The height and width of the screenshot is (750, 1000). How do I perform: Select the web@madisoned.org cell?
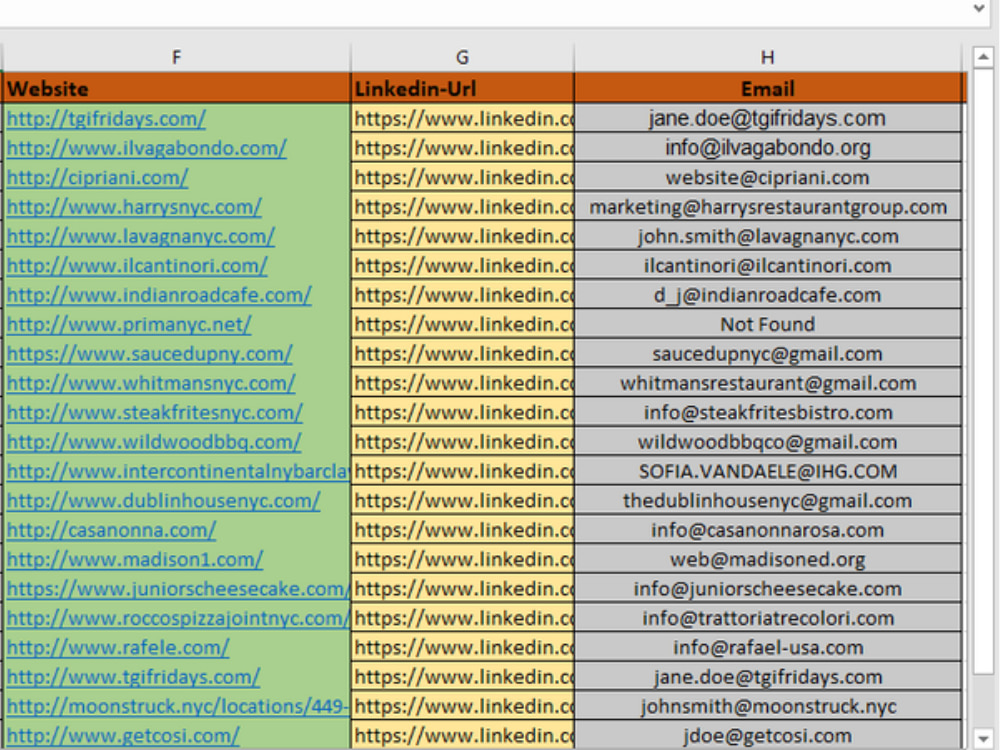[x=768, y=559]
